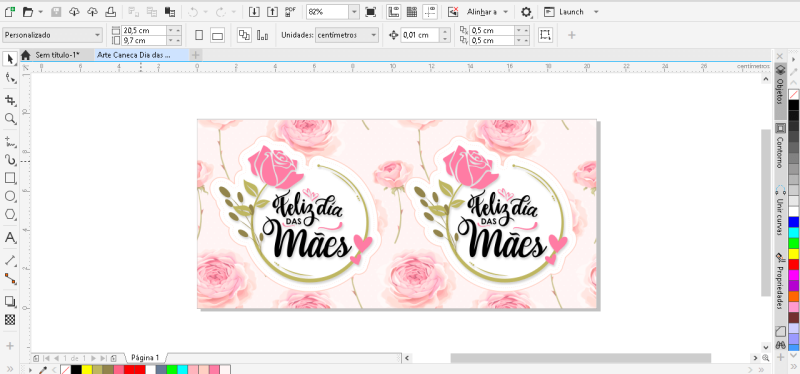Set landscape page orientation
Image resolution: width=800 pixels, height=374 pixels.
point(217,35)
